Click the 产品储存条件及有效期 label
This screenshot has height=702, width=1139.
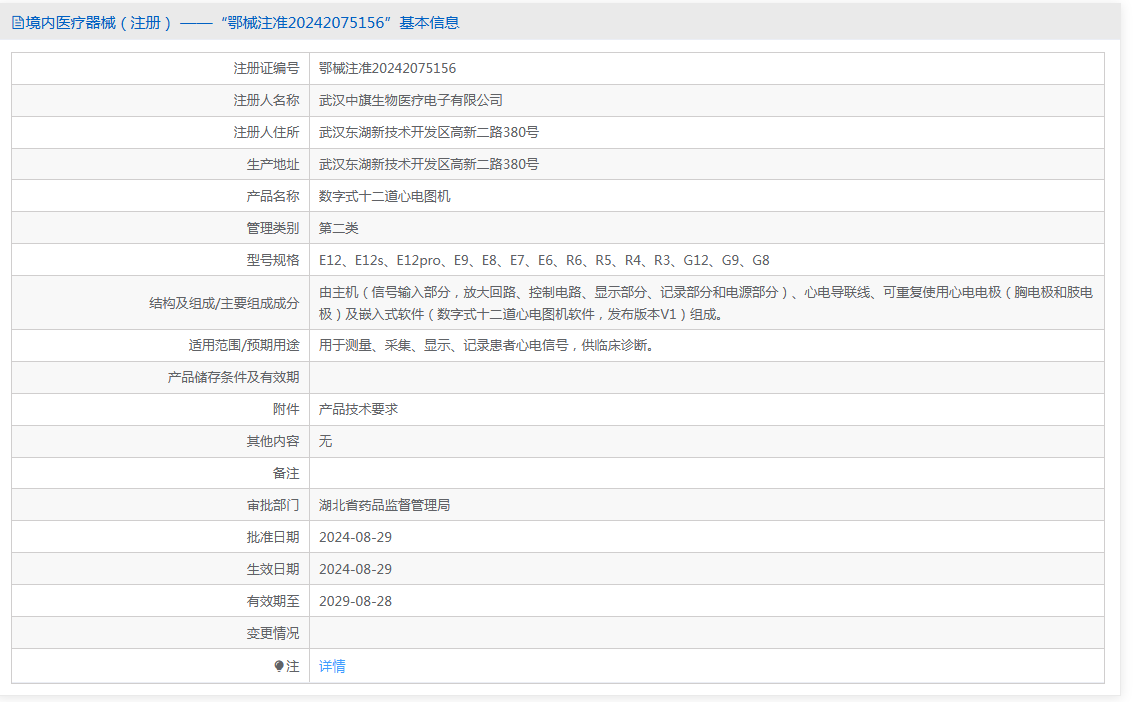[233, 377]
